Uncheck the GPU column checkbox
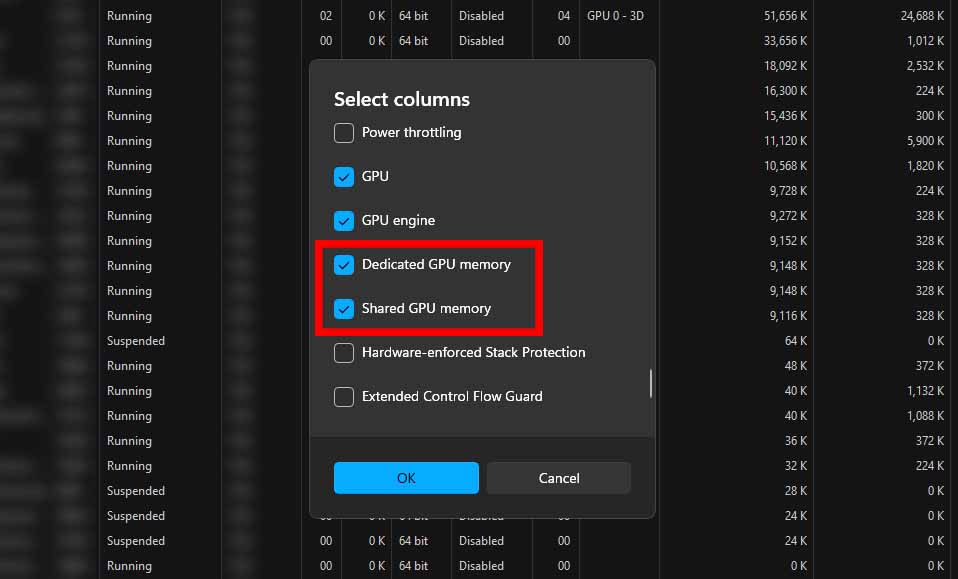Viewport: 958px width, 579px height. point(344,177)
